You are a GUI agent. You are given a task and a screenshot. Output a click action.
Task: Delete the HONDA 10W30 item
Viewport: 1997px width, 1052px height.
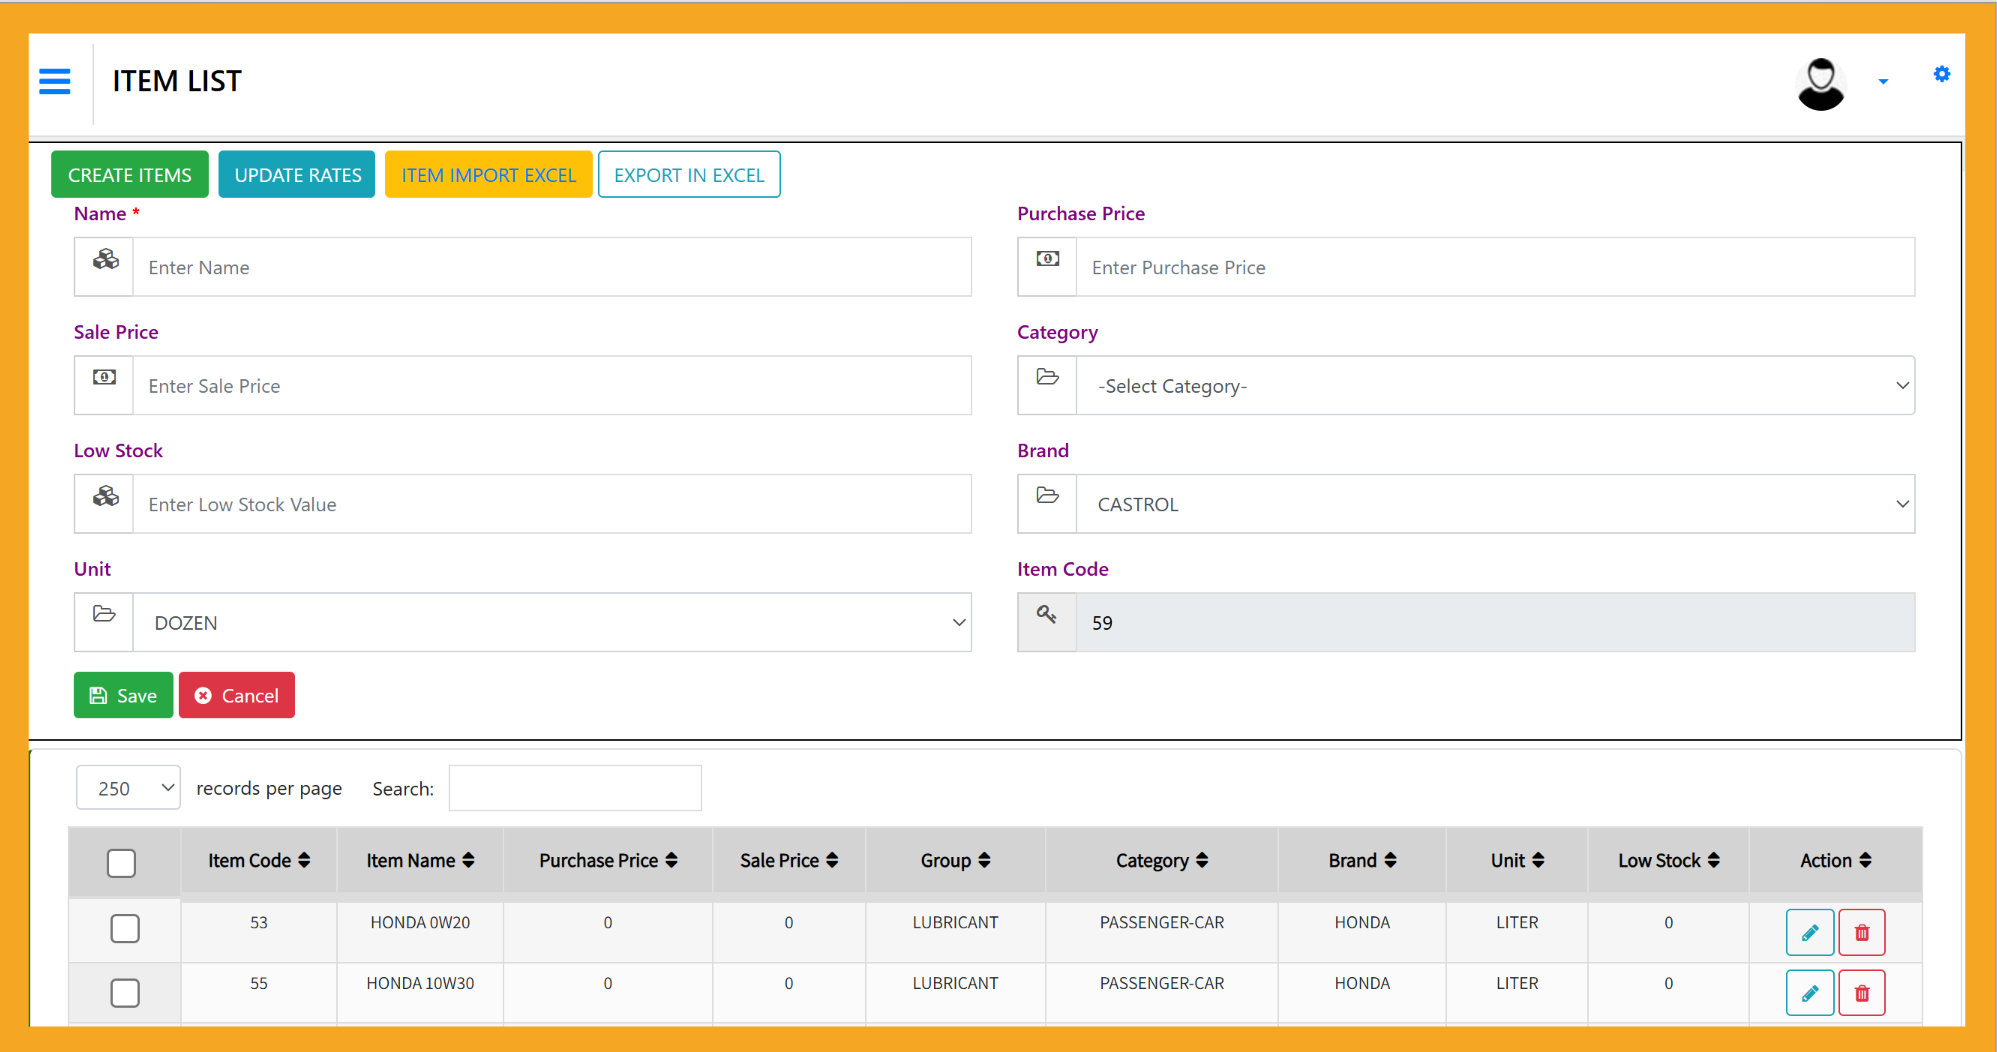(x=1861, y=993)
